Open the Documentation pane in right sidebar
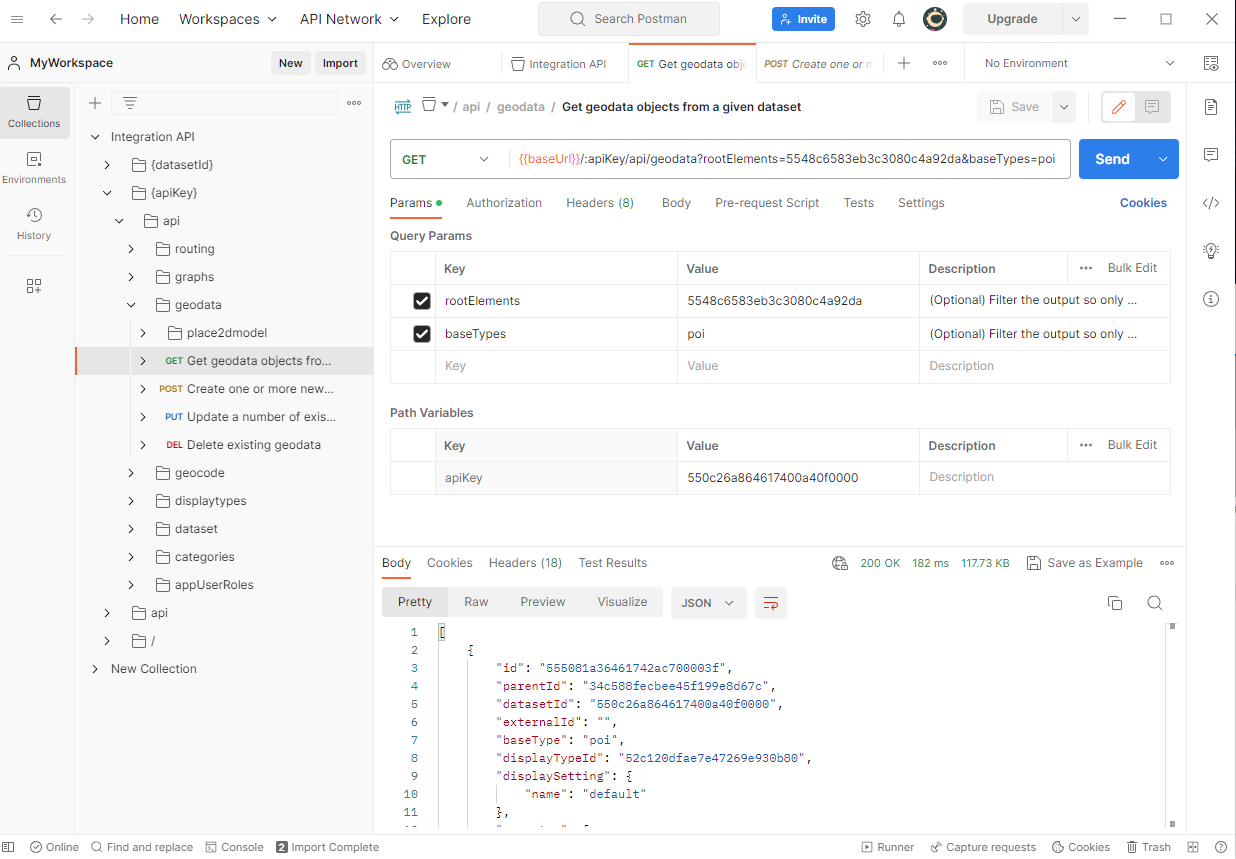The height and width of the screenshot is (859, 1236). pos(1211,107)
